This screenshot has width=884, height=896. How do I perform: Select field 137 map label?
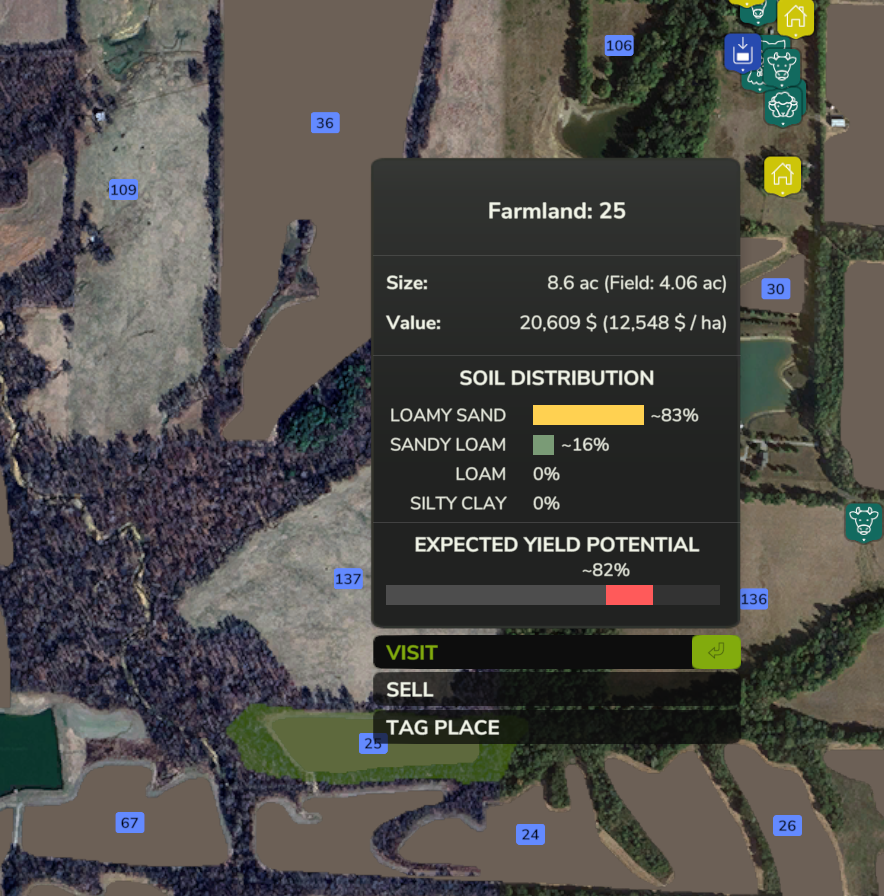pyautogui.click(x=347, y=579)
